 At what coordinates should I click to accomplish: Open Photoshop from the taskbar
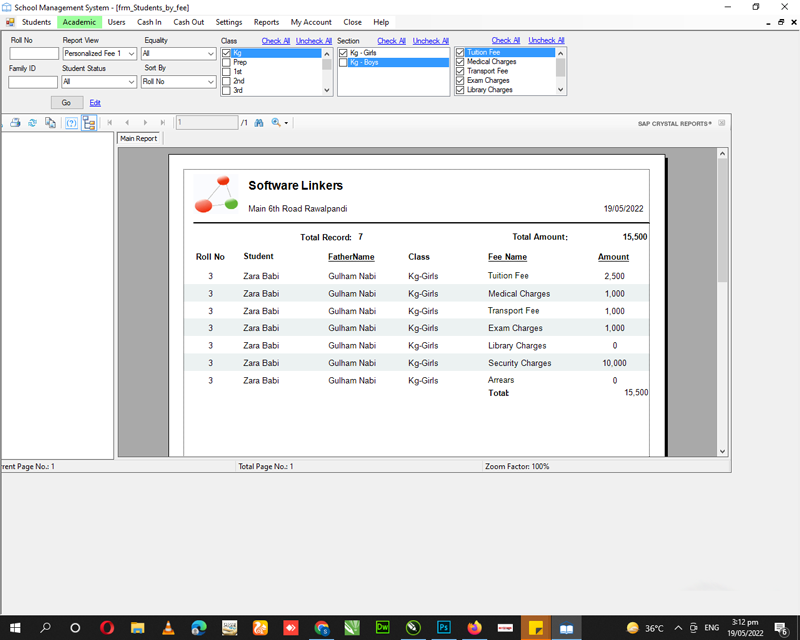443,628
